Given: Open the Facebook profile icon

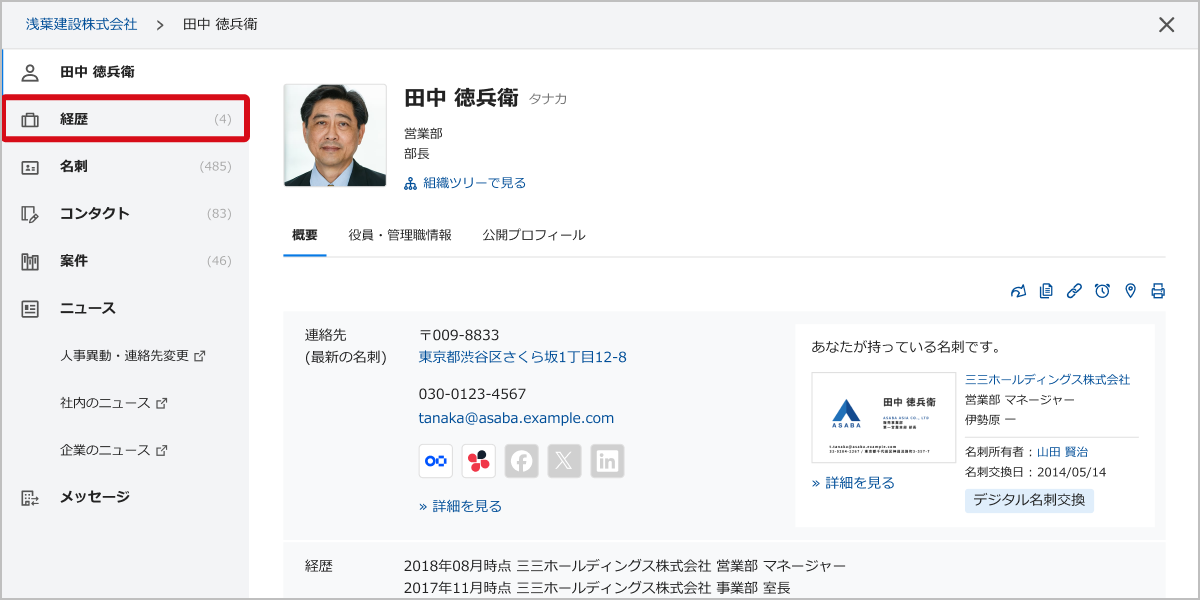Looking at the screenshot, I should 521,461.
